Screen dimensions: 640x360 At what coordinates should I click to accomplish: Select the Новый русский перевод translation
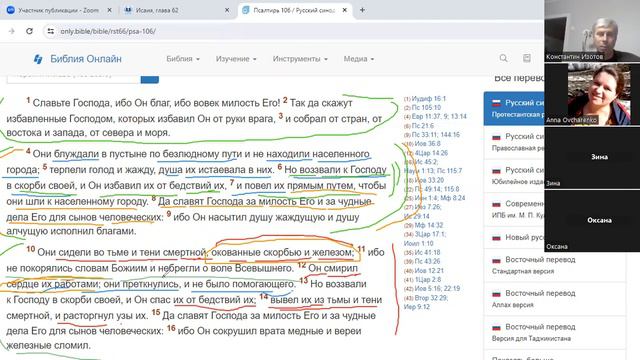514,237
